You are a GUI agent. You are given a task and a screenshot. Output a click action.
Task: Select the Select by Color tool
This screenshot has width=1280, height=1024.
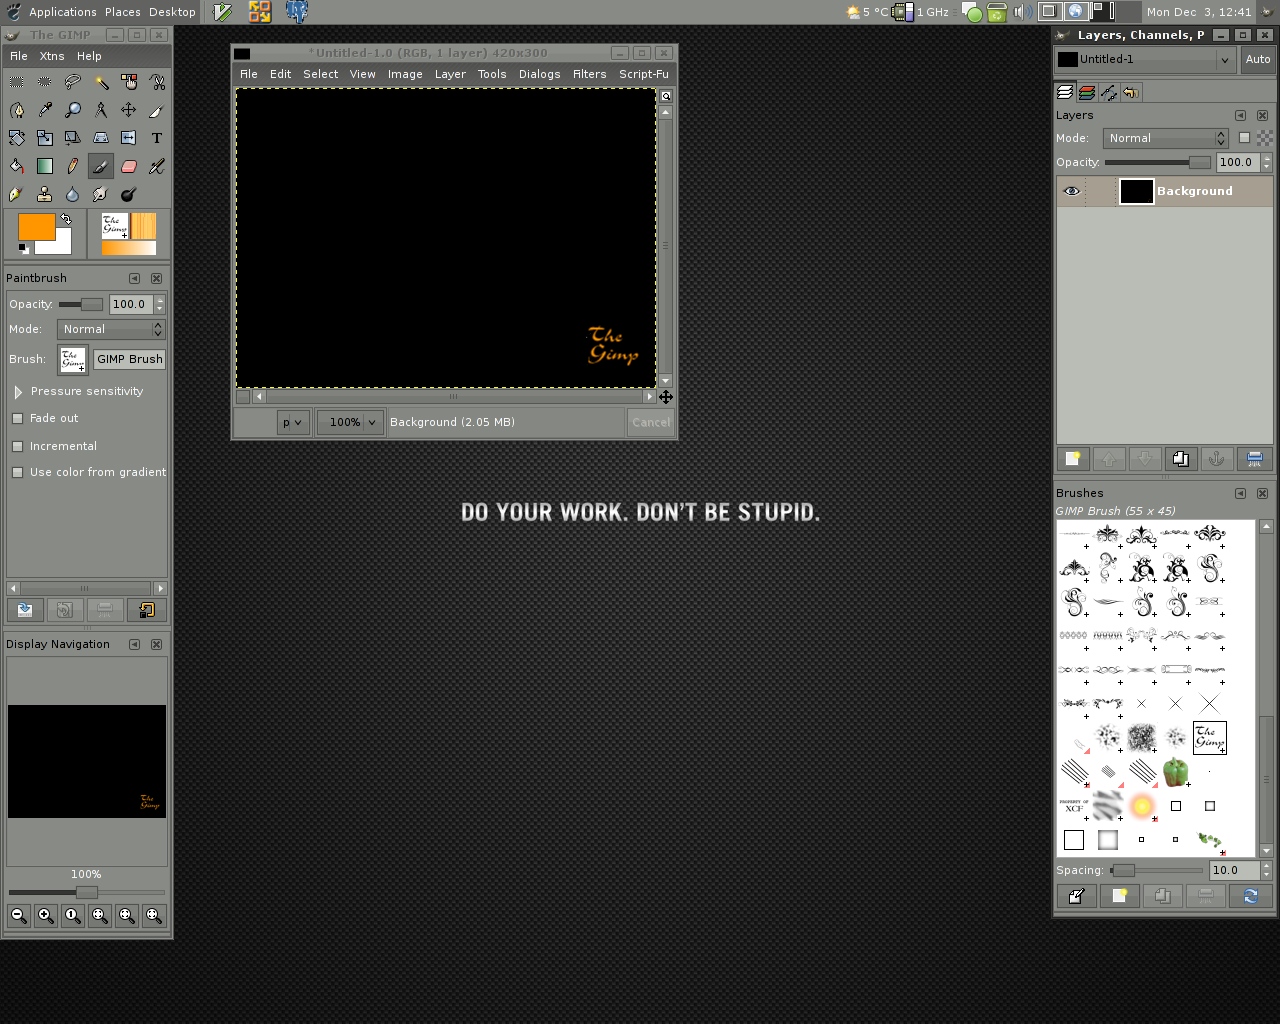click(129, 82)
